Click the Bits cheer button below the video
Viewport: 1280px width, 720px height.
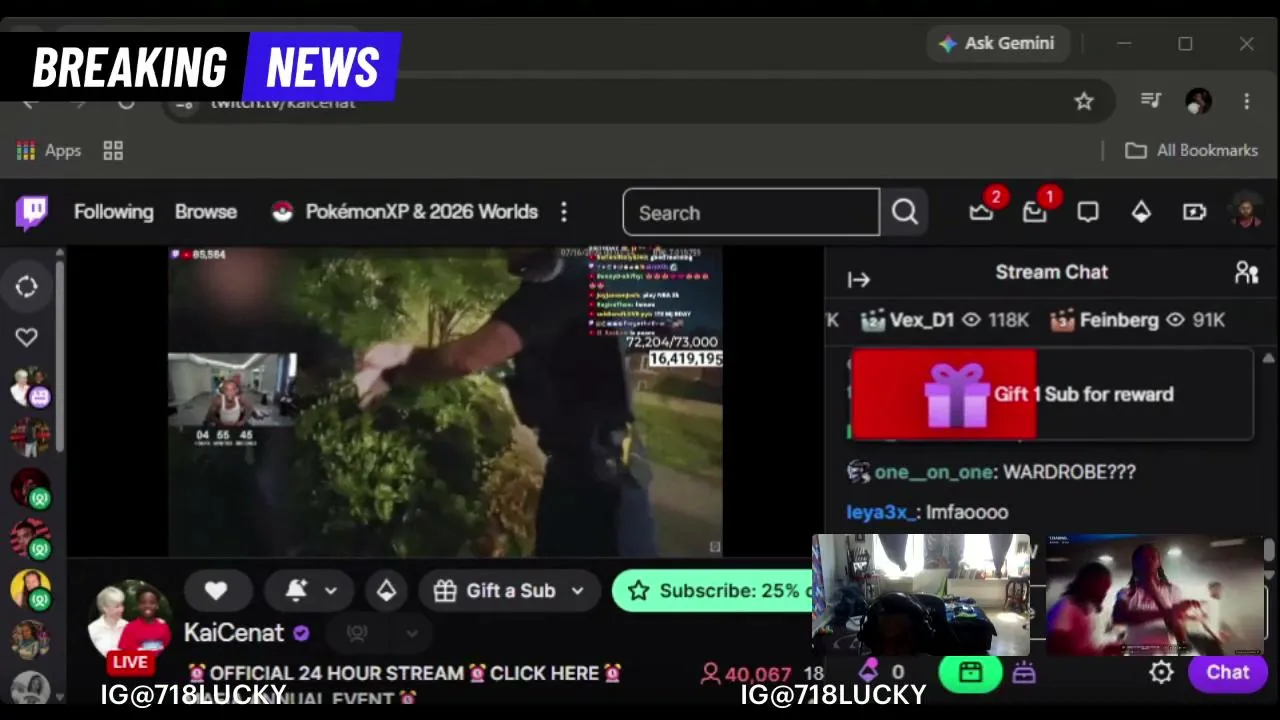386,591
